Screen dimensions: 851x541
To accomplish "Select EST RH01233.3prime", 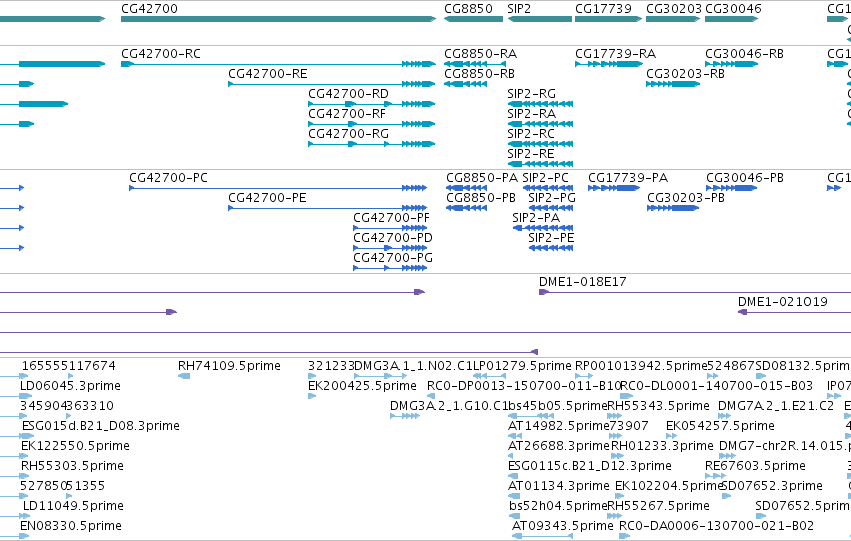I will coord(617,456).
